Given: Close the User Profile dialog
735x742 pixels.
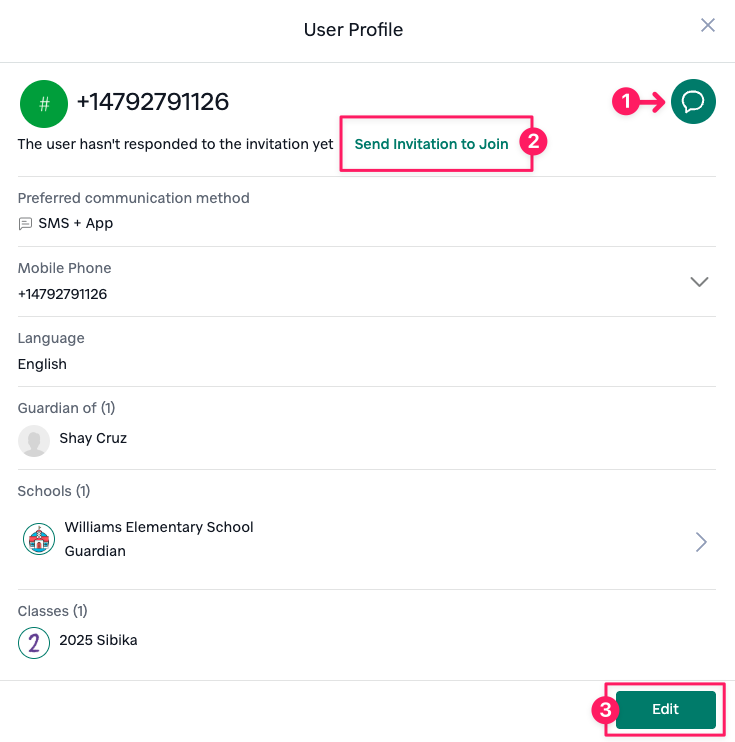Looking at the screenshot, I should pos(708,25).
